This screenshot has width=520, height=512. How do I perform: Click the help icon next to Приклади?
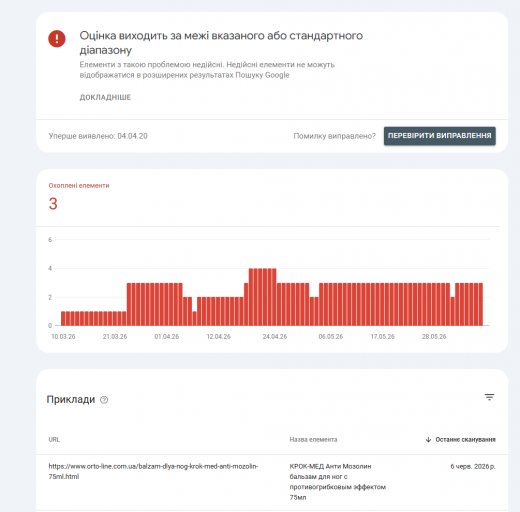(x=104, y=400)
